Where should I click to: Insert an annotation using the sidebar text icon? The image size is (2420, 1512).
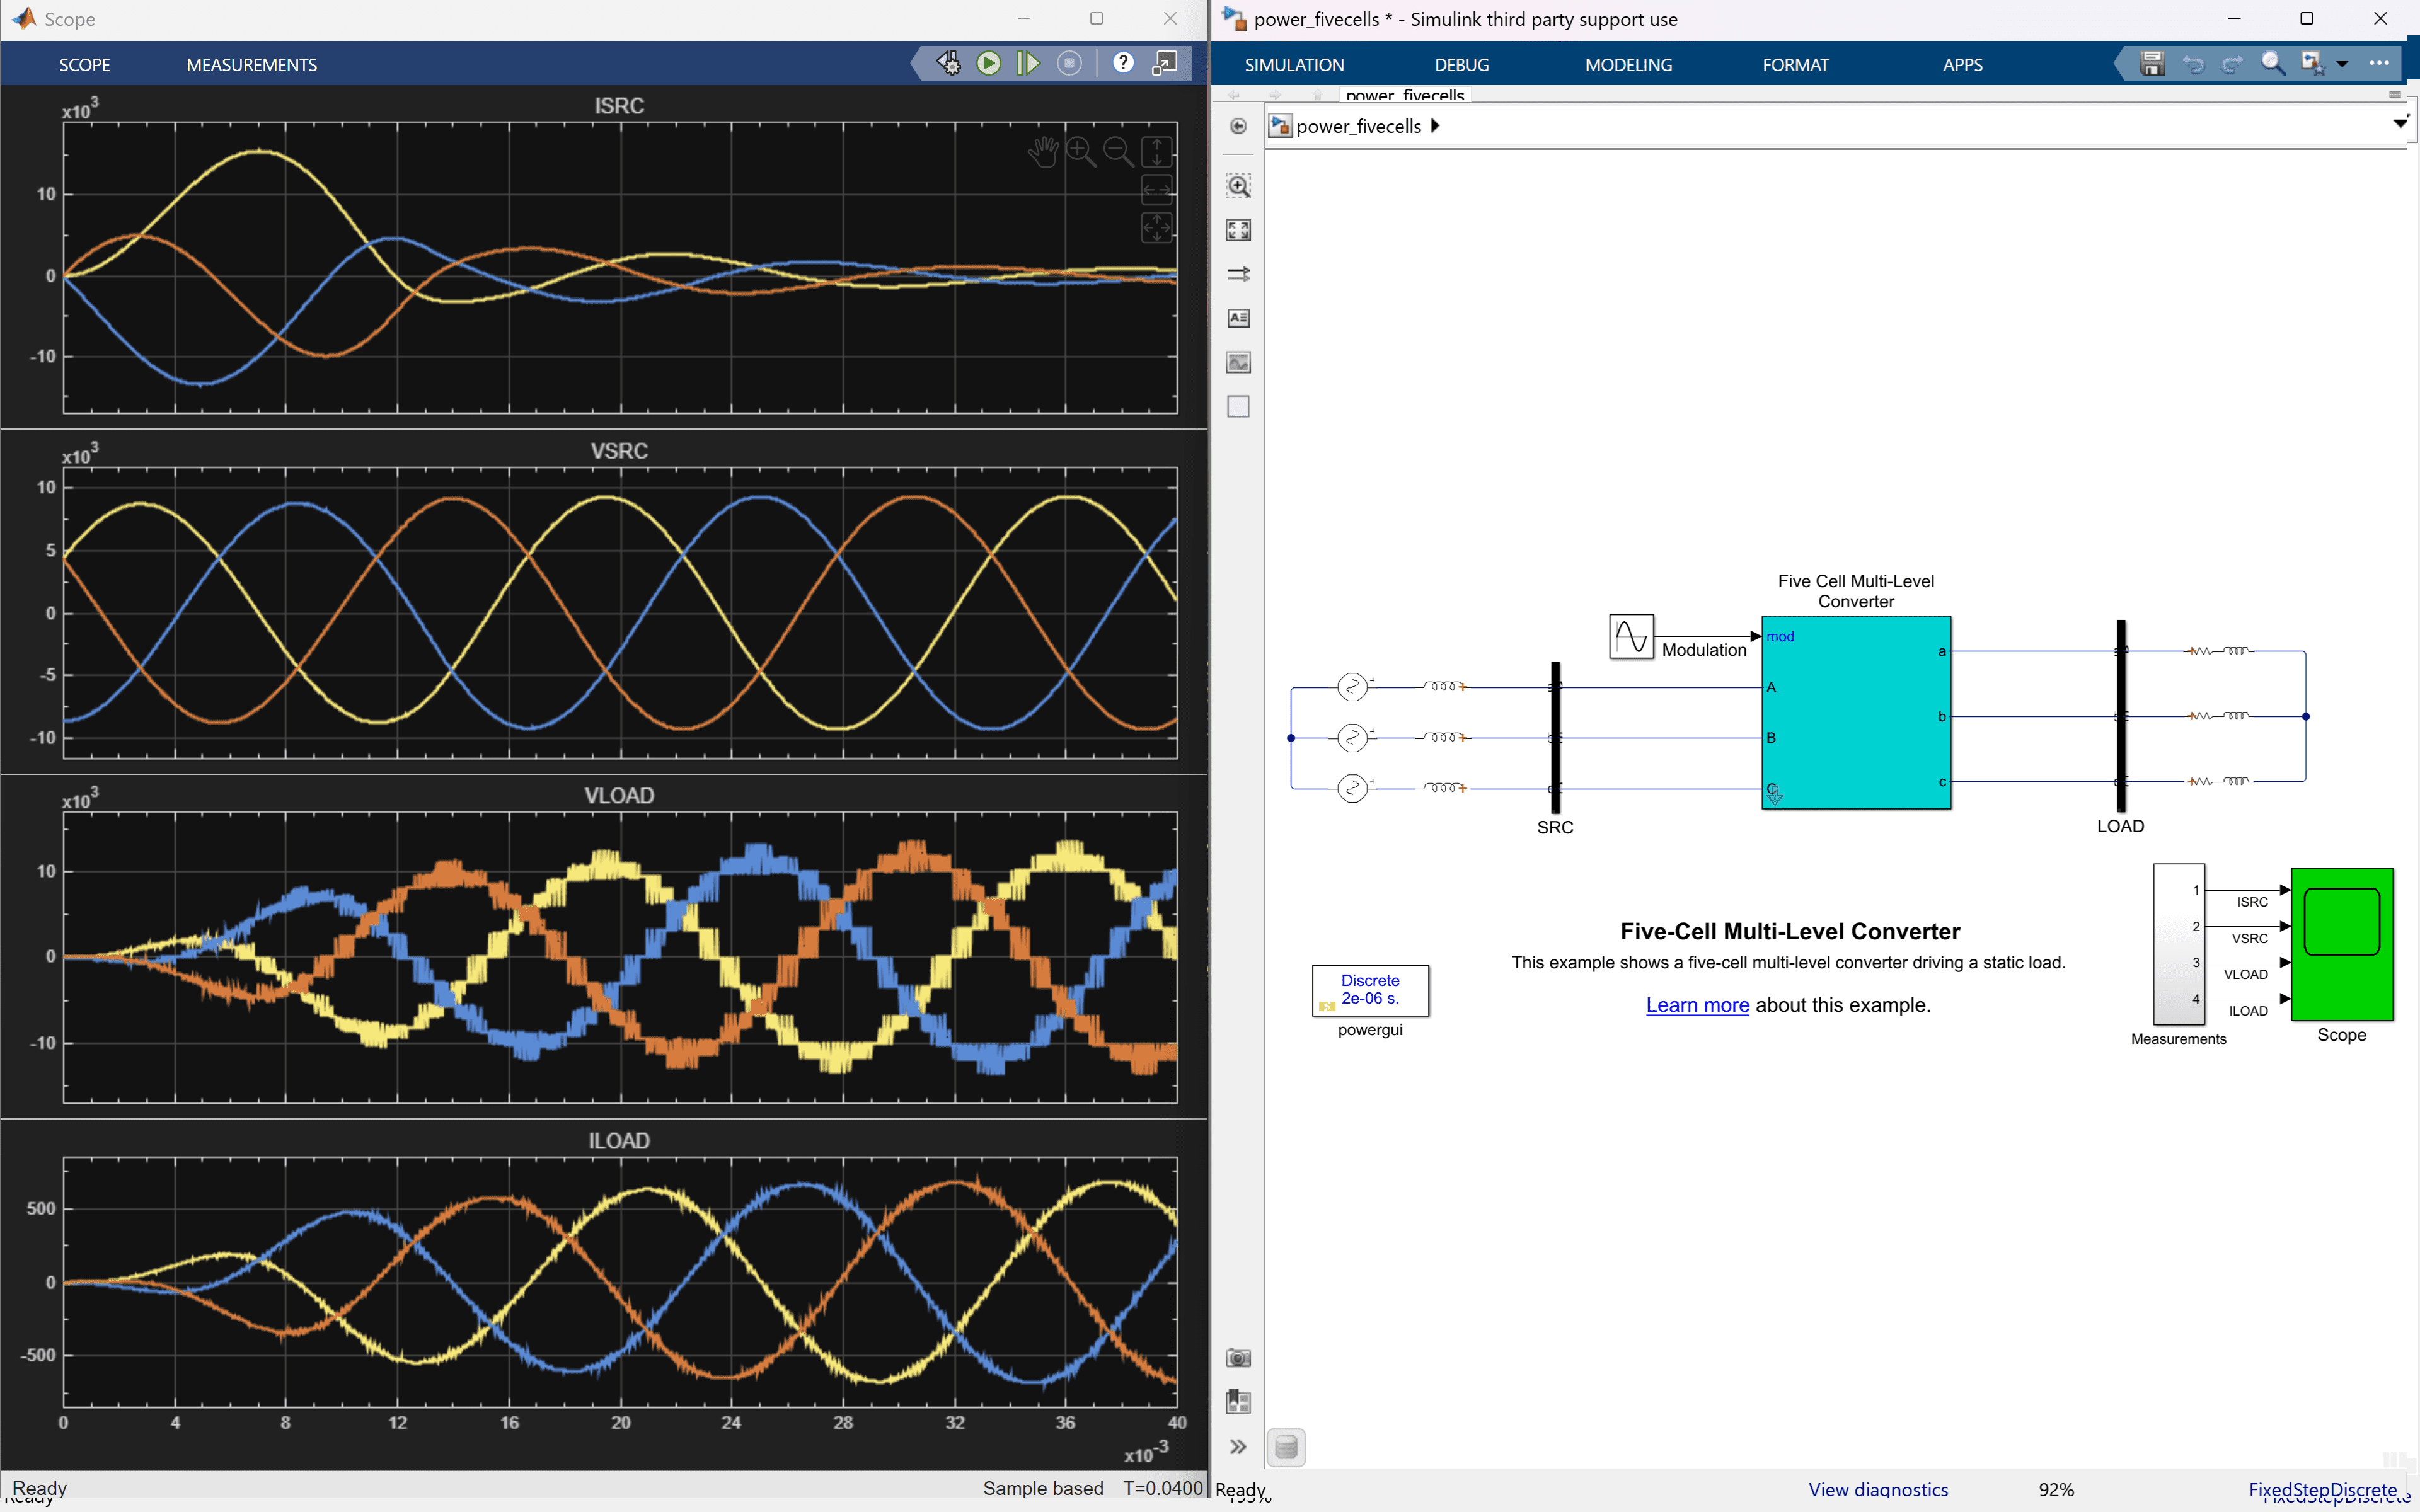tap(1238, 317)
